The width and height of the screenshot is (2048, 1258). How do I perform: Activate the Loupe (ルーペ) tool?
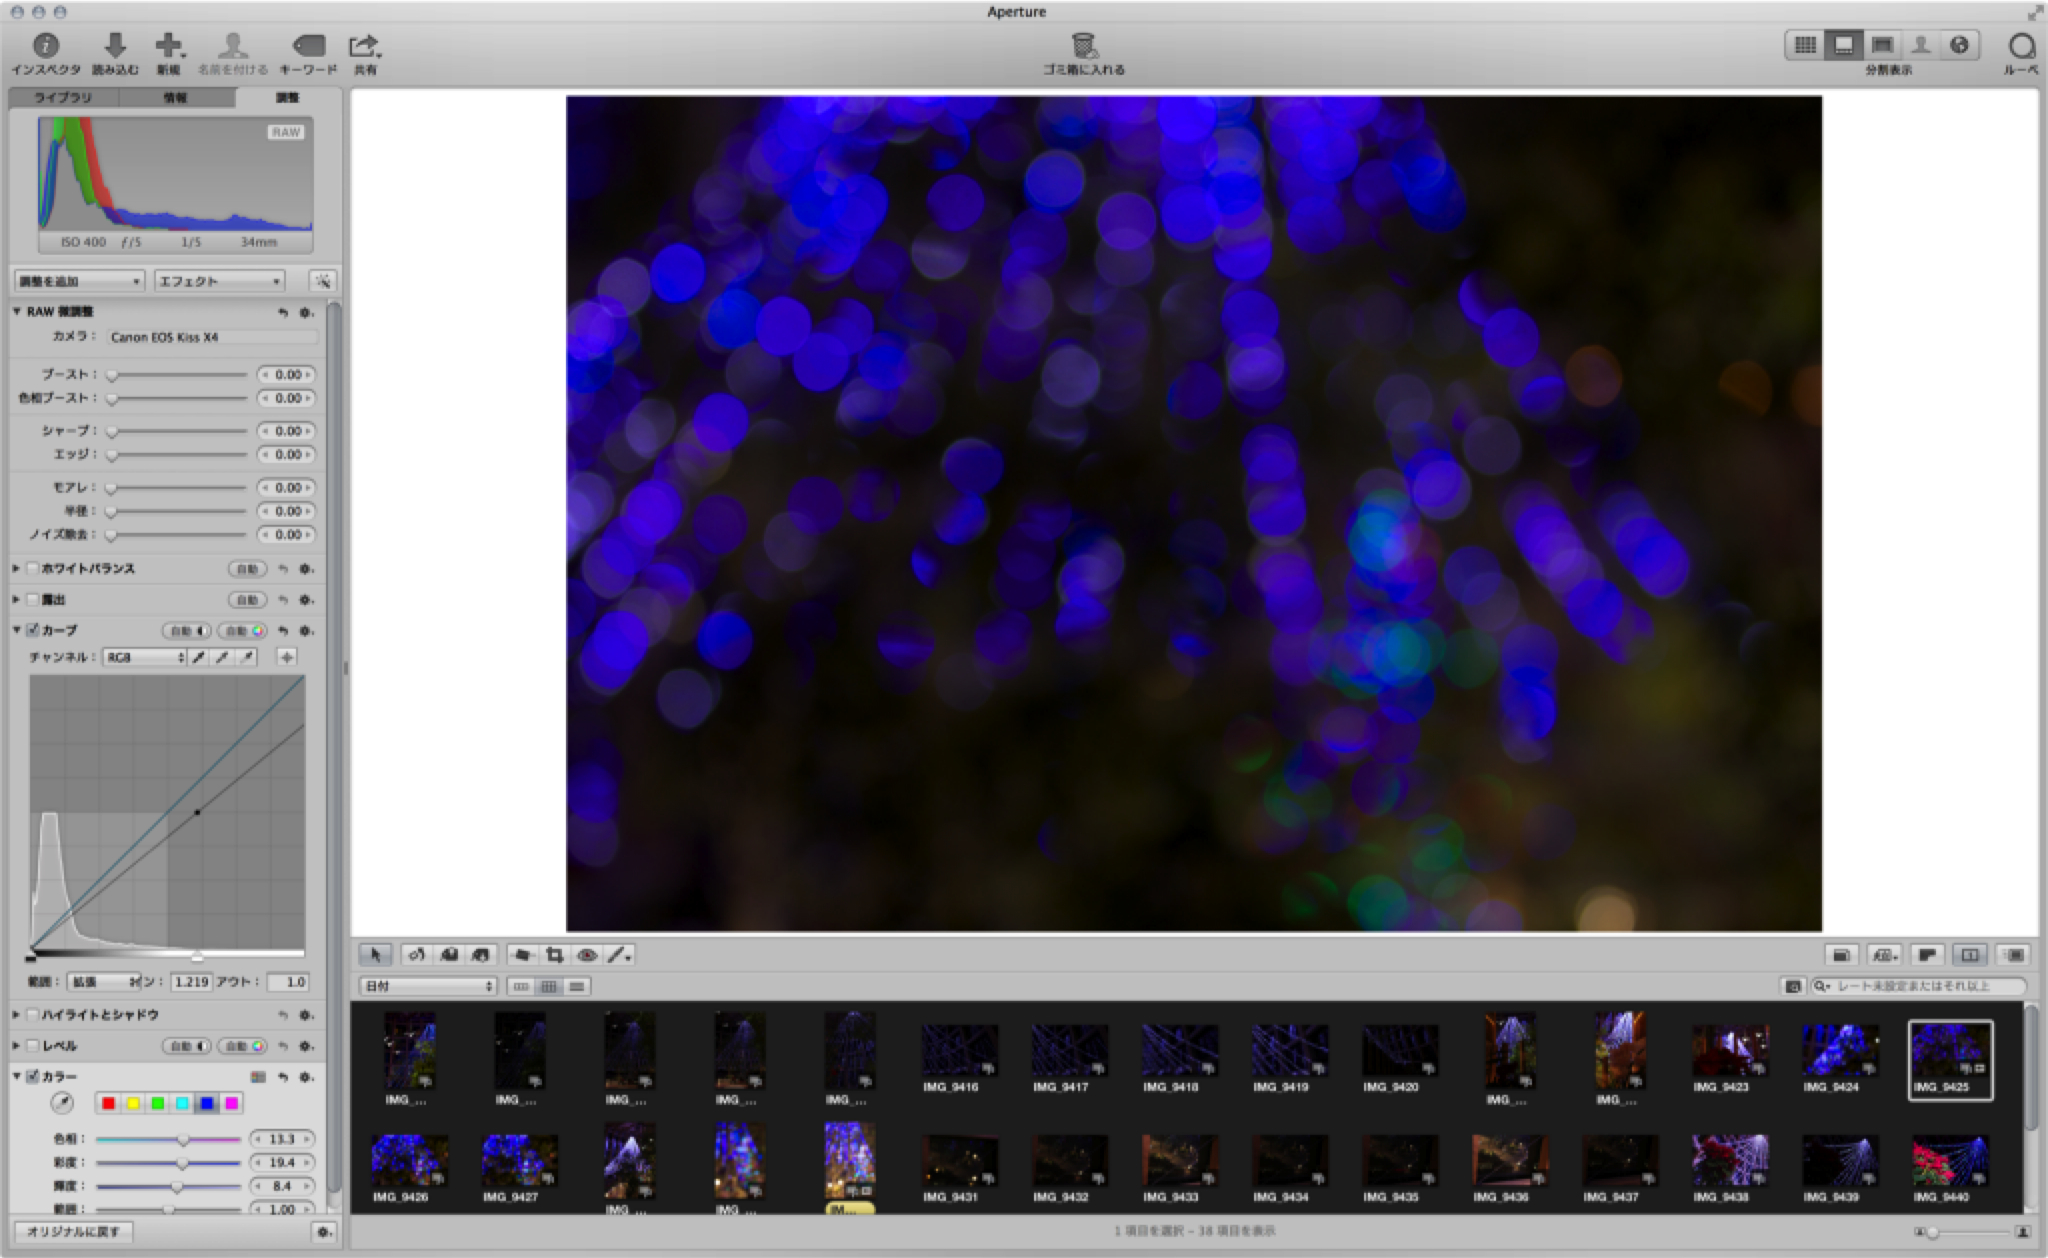click(2021, 46)
